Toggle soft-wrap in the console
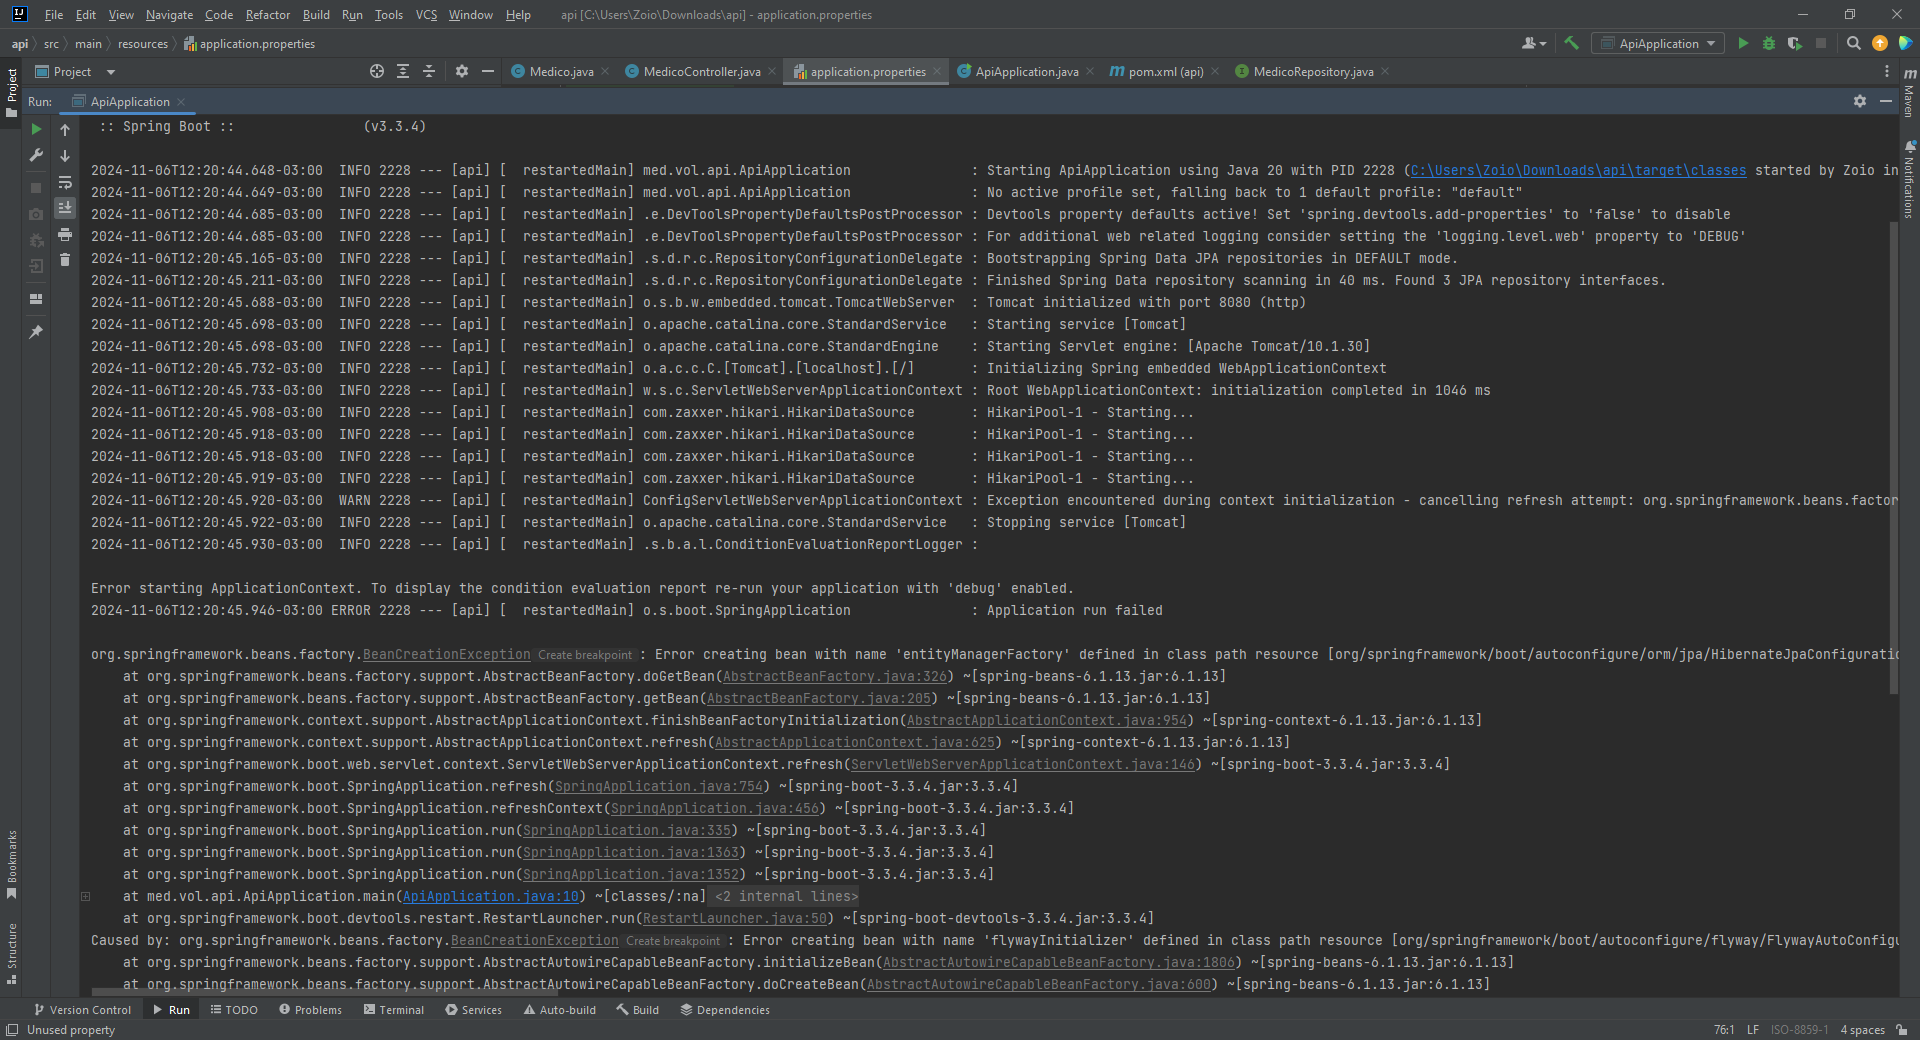Image resolution: width=1920 pixels, height=1040 pixels. click(65, 182)
